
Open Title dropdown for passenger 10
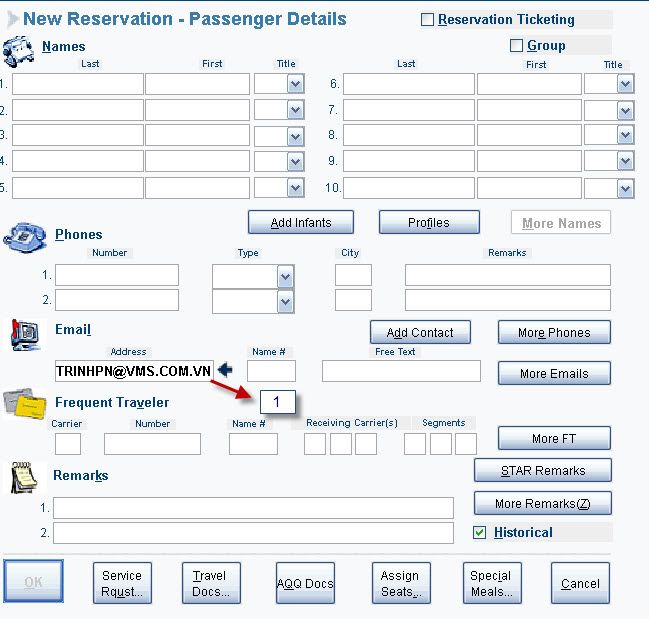point(625,189)
